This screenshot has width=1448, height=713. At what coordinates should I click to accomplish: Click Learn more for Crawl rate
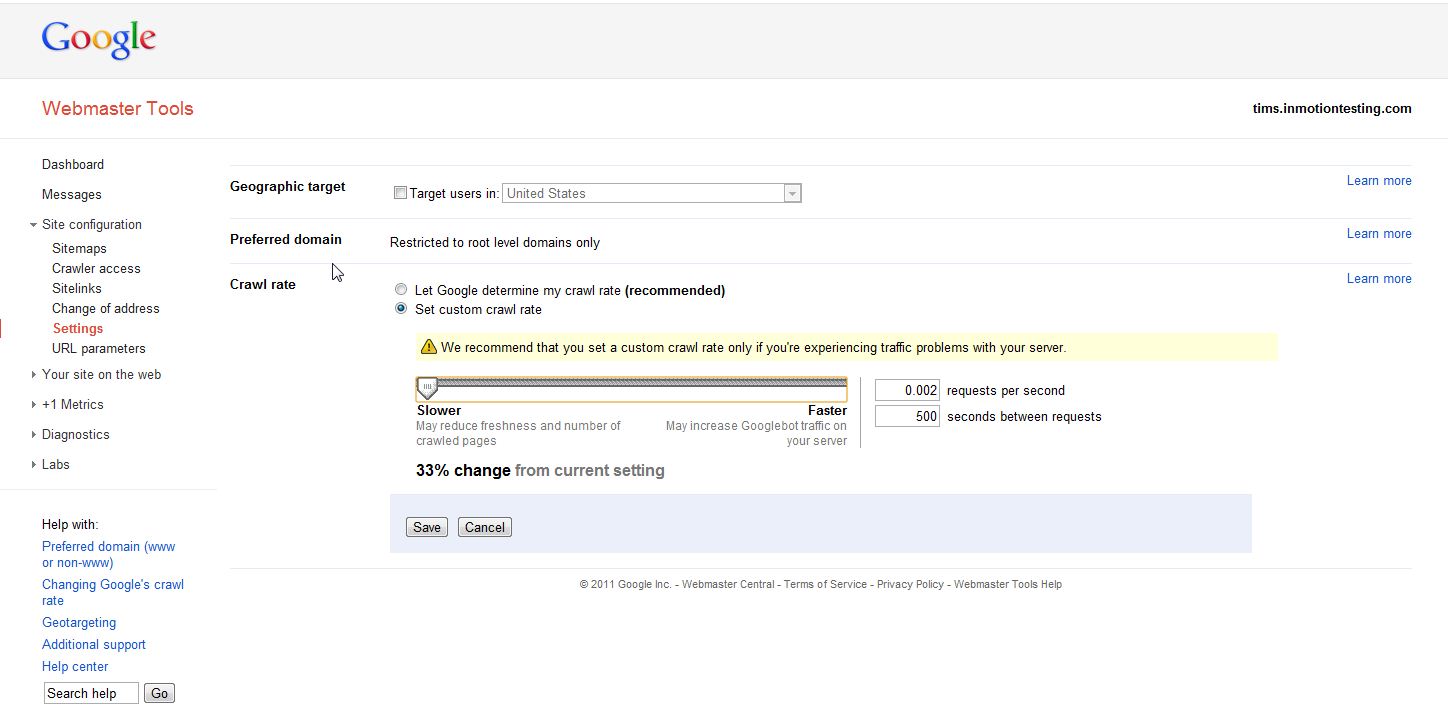pos(1379,278)
